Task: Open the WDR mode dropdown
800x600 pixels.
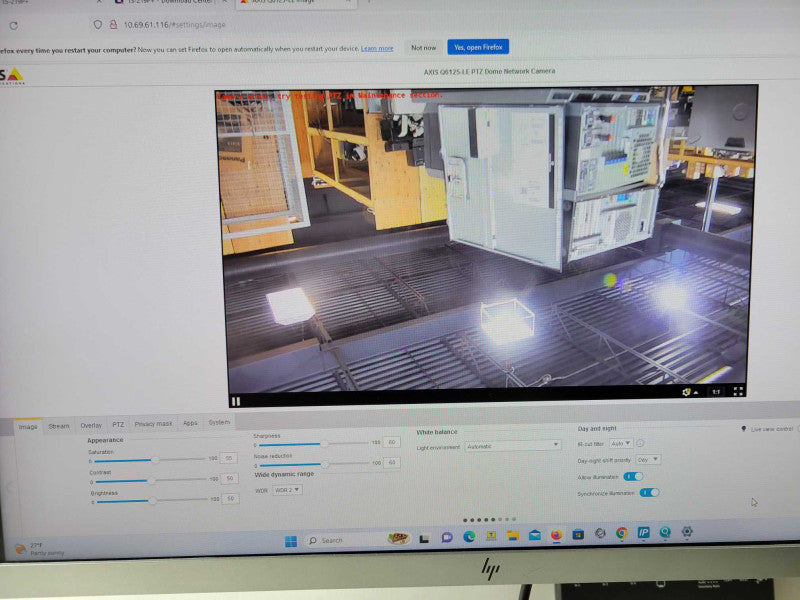Action: [x=287, y=490]
